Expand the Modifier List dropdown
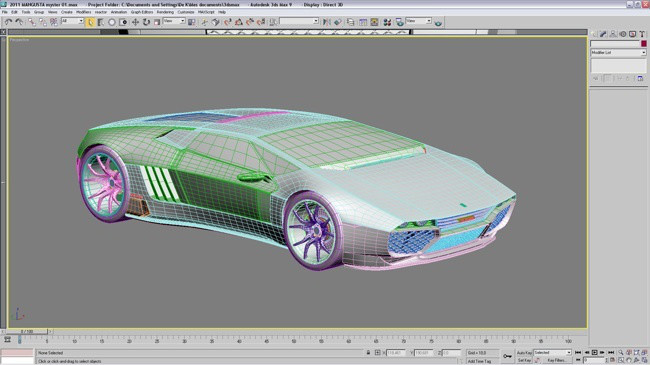 (618, 53)
